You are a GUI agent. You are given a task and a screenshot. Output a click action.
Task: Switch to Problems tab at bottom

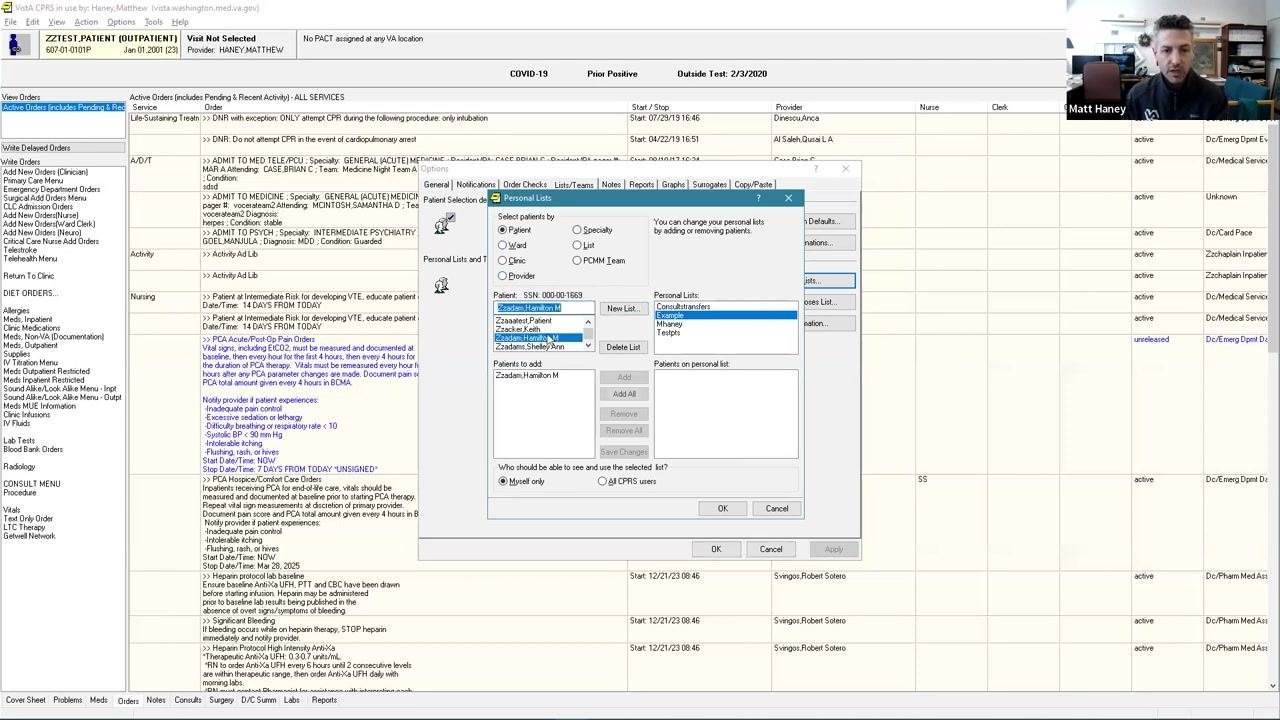(x=68, y=700)
